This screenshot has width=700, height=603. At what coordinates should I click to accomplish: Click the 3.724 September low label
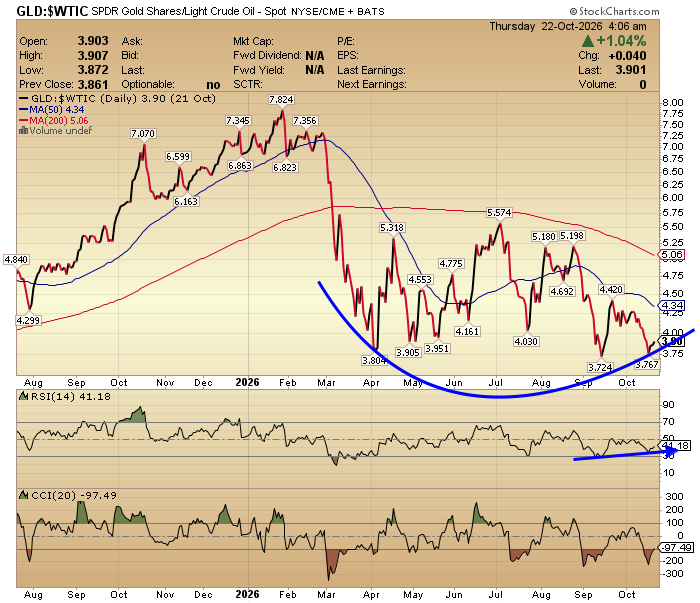pyautogui.click(x=600, y=368)
